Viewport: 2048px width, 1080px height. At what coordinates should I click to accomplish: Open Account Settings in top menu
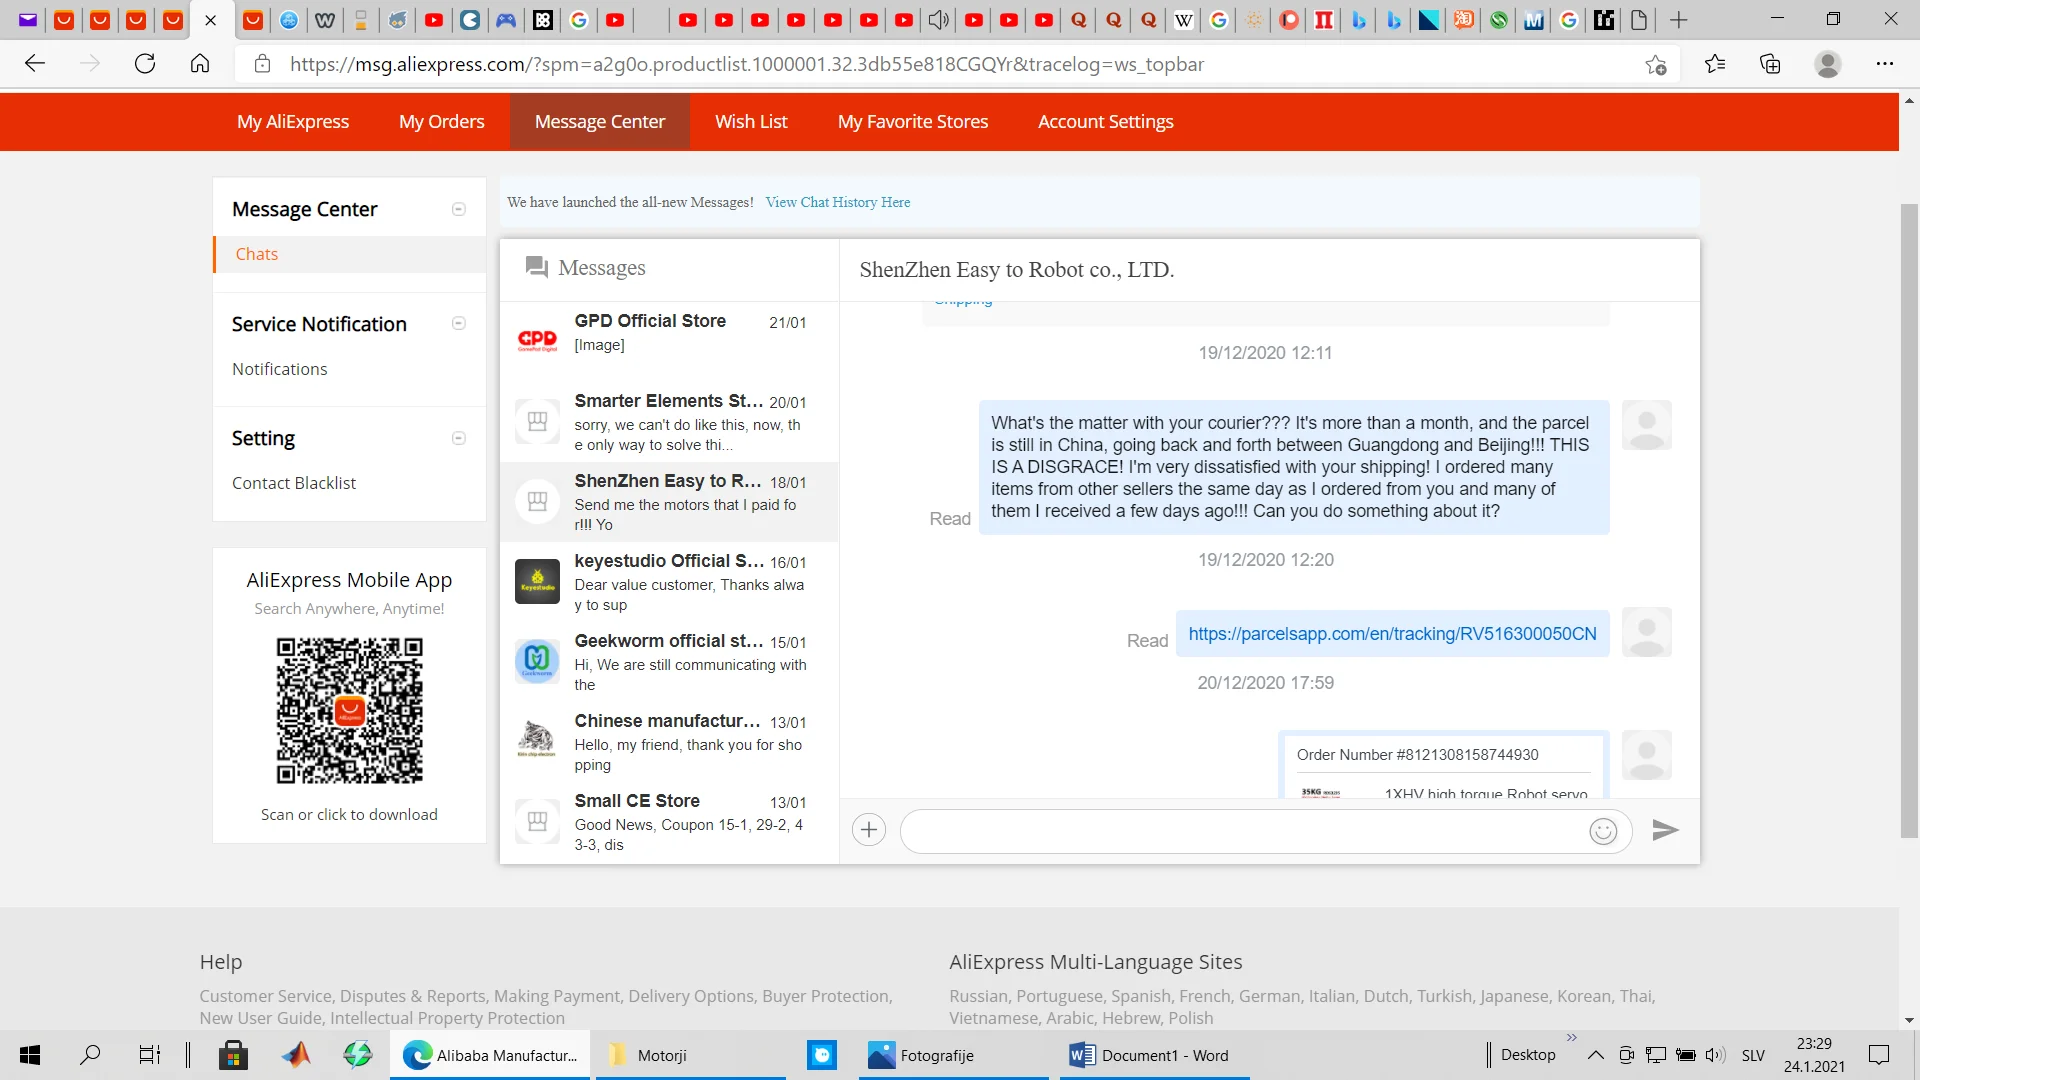(1105, 121)
